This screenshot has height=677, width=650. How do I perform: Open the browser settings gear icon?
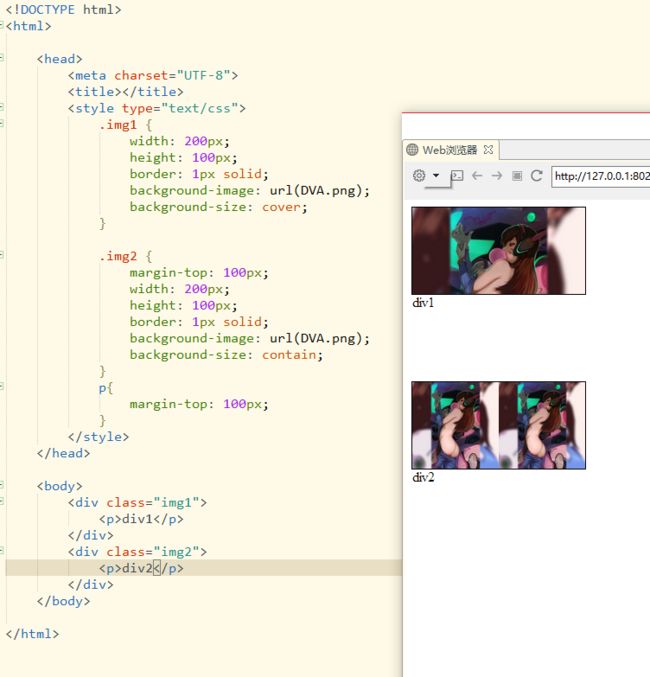point(419,176)
